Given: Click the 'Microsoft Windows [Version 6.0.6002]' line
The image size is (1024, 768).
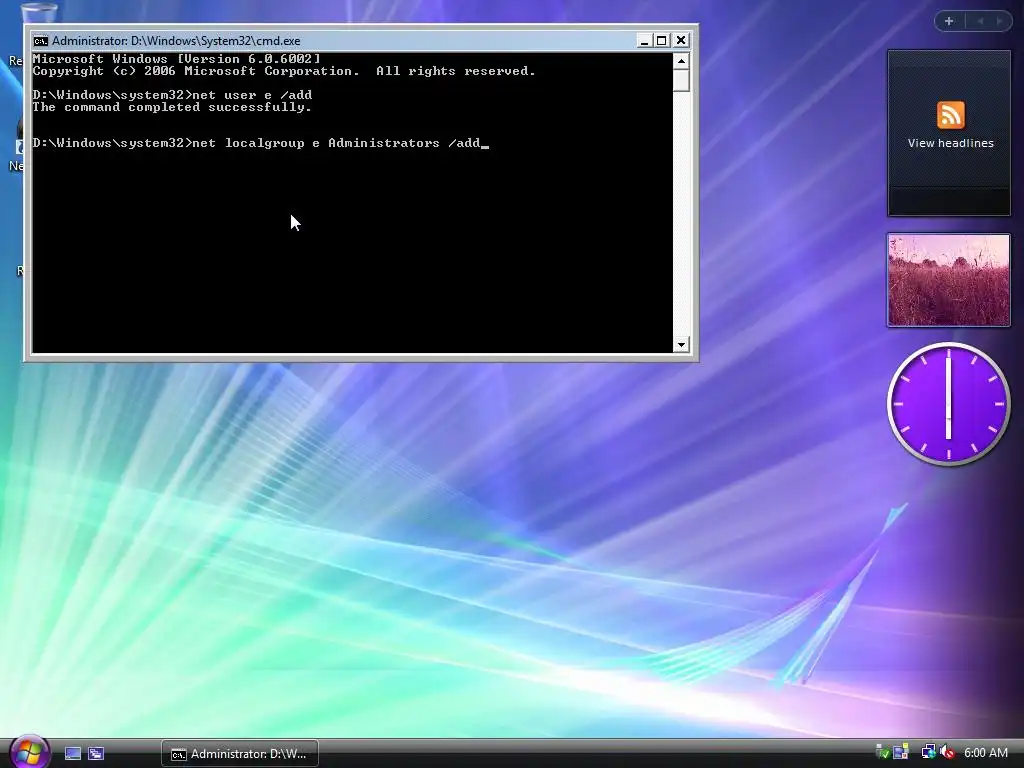Looking at the screenshot, I should tap(176, 59).
